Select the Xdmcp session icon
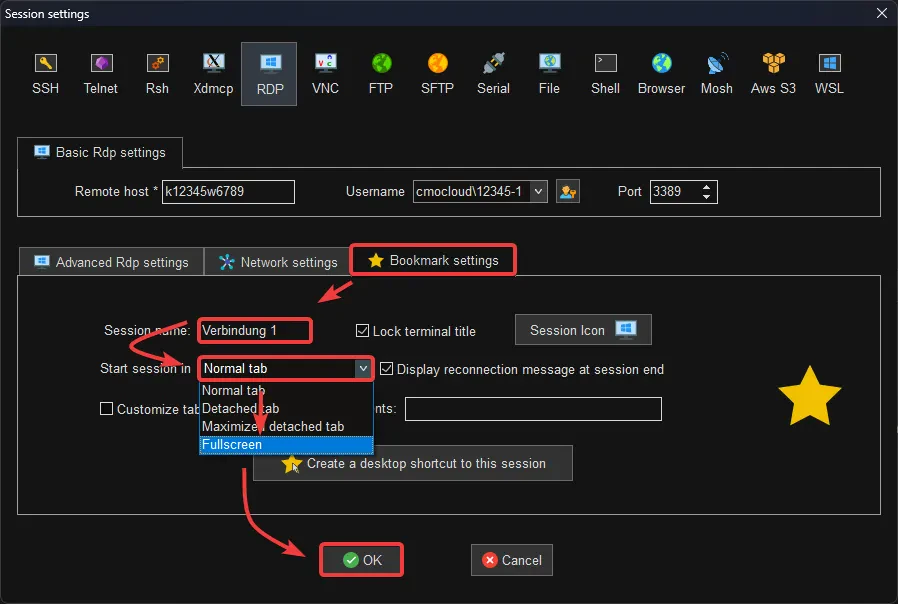 (213, 74)
